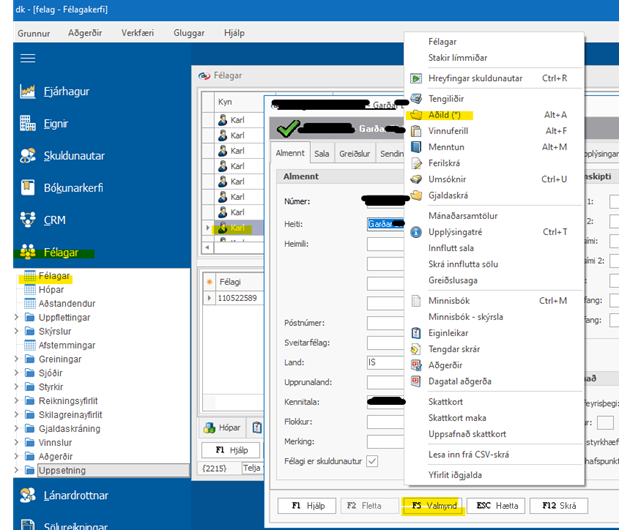This screenshot has height=530, width=619.
Task: Click the hamburger menu icon in sidebar
Action: 28,58
